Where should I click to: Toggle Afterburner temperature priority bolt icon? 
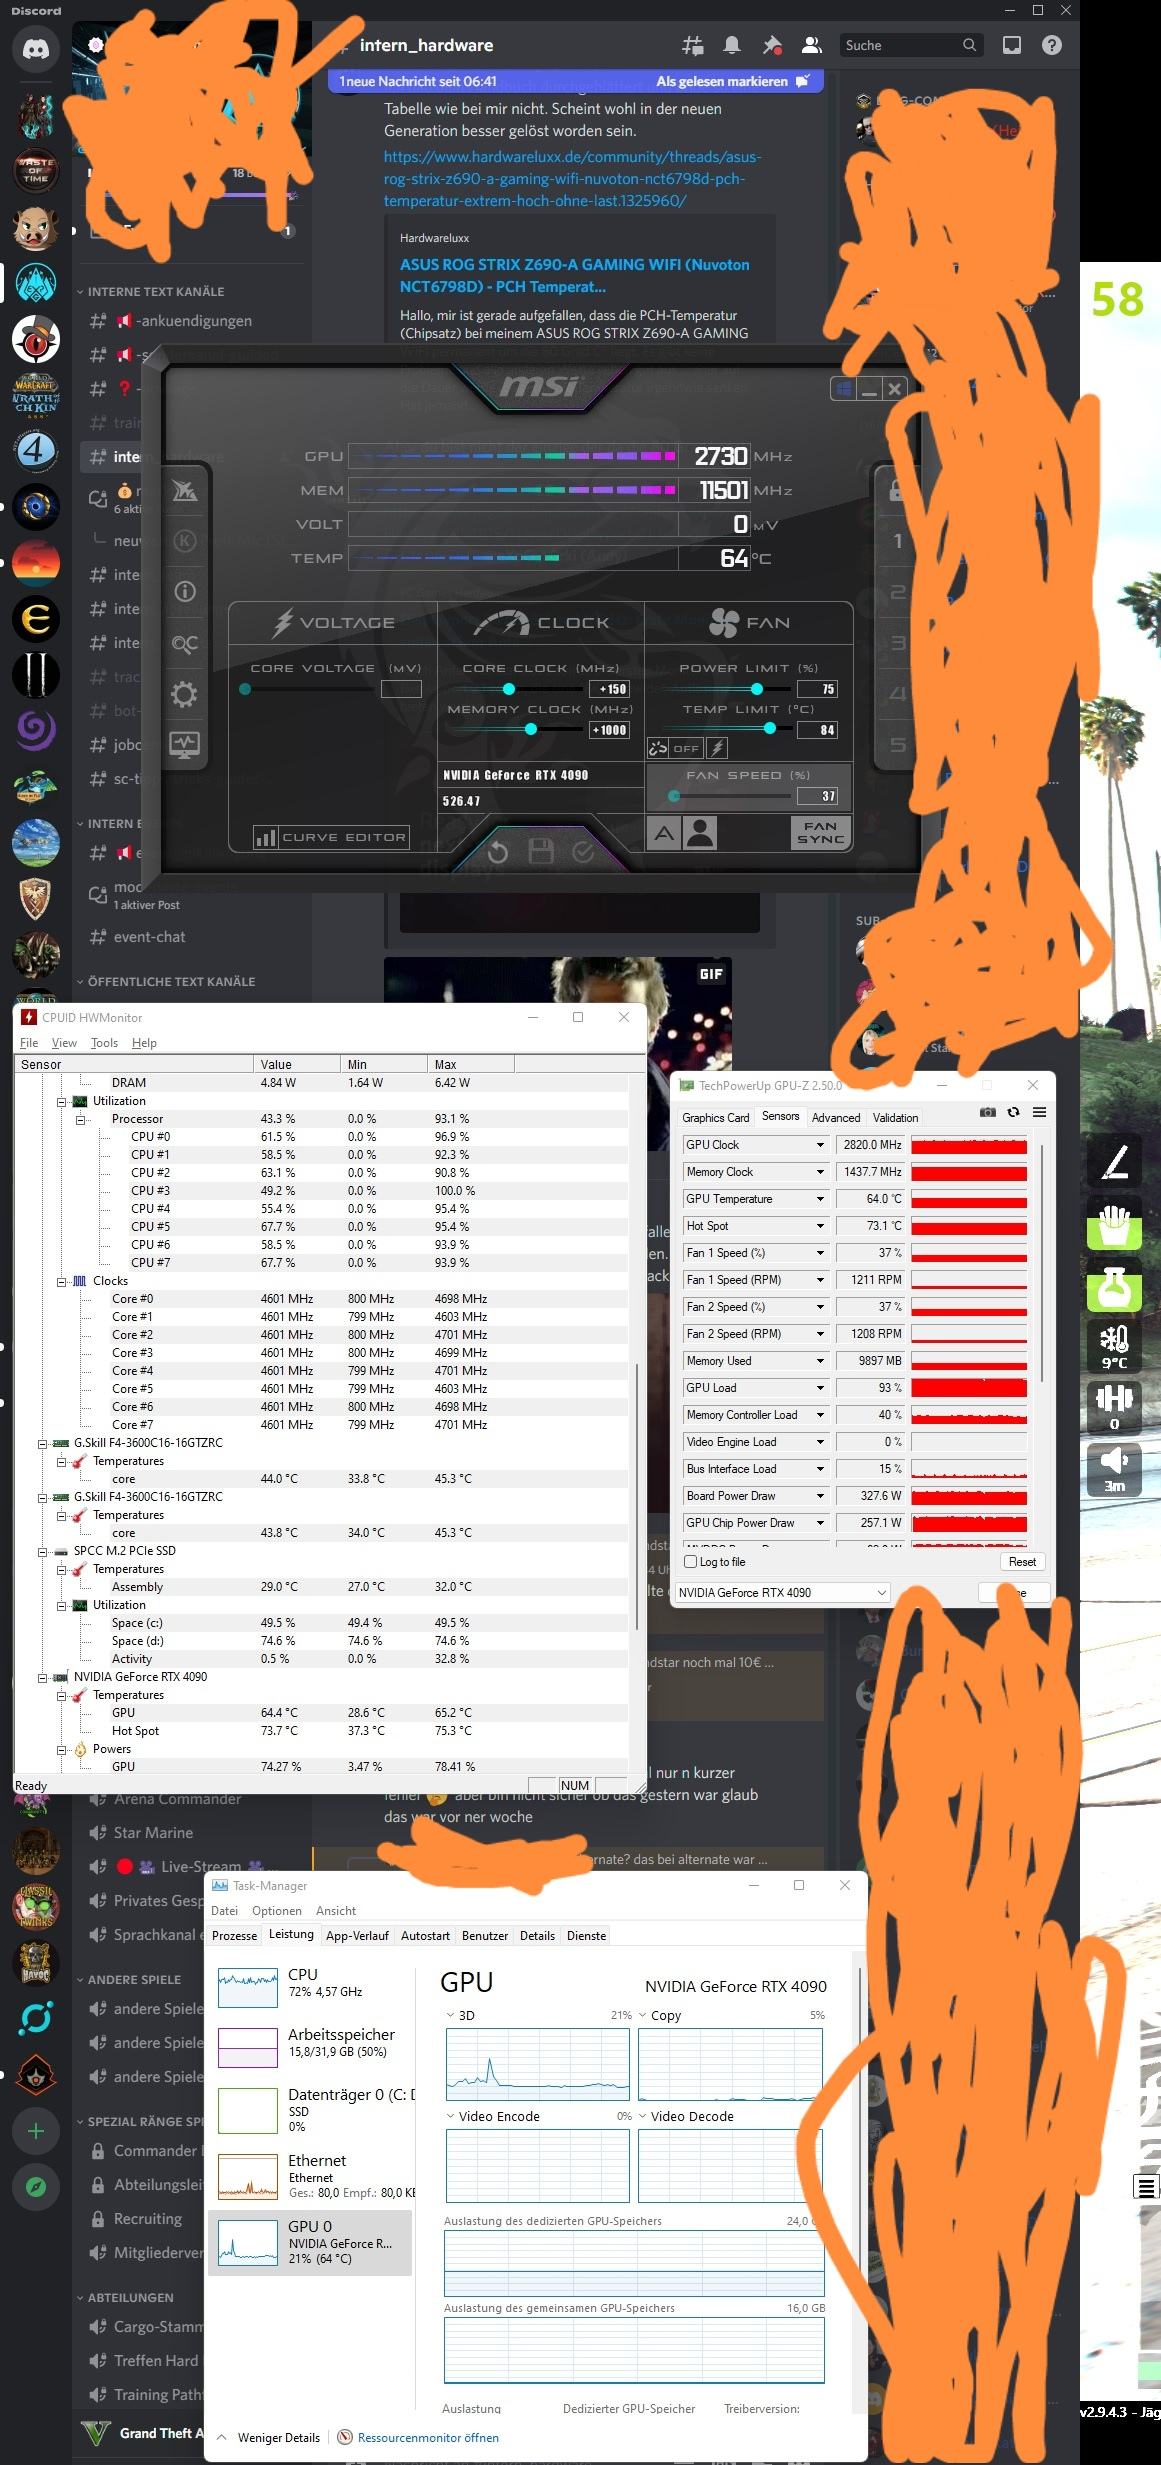click(x=716, y=748)
